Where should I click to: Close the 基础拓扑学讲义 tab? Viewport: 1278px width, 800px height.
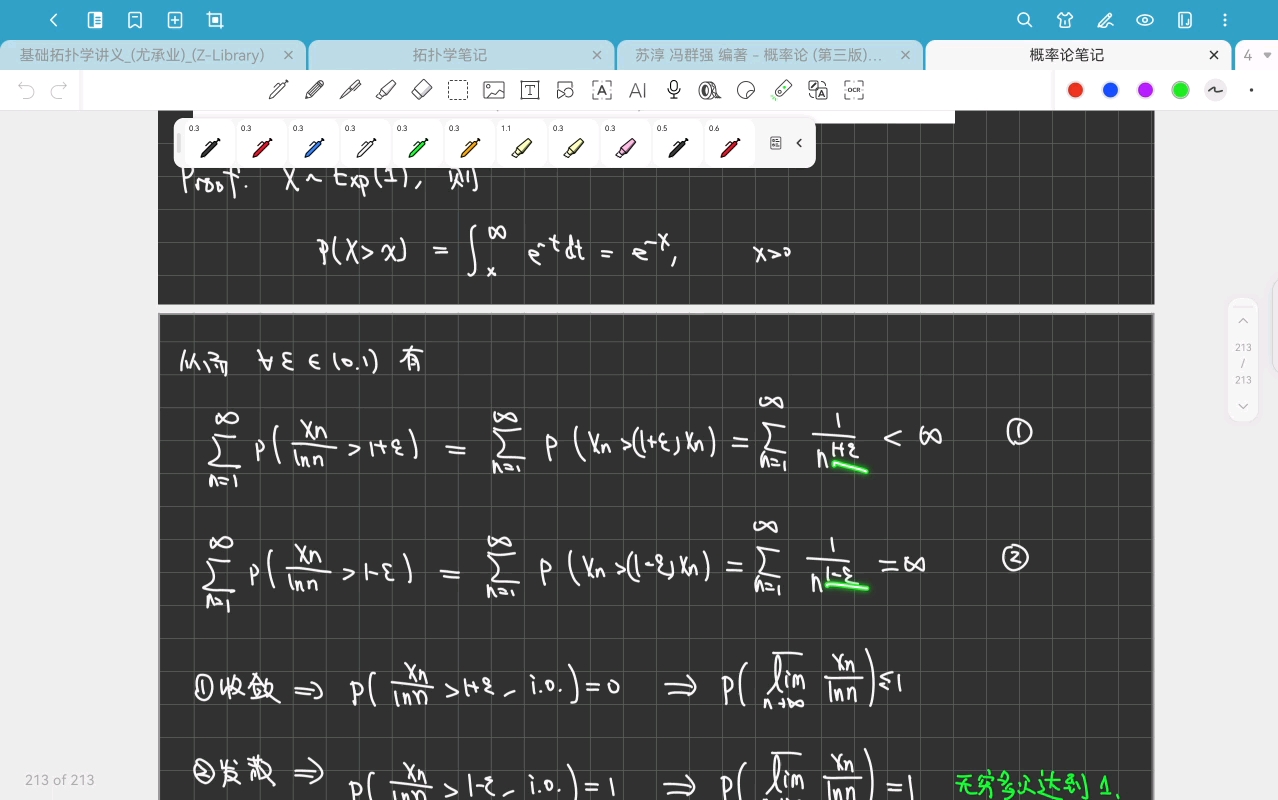click(x=289, y=55)
